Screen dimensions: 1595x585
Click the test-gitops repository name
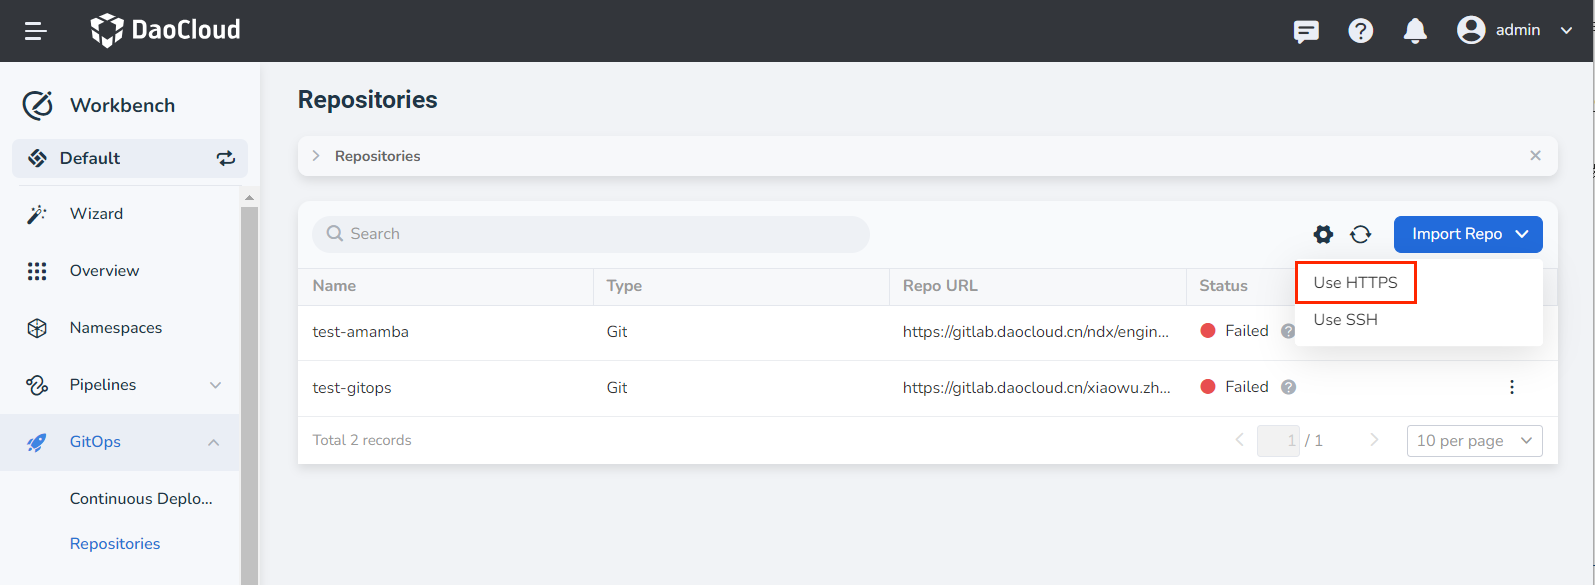pyautogui.click(x=352, y=388)
